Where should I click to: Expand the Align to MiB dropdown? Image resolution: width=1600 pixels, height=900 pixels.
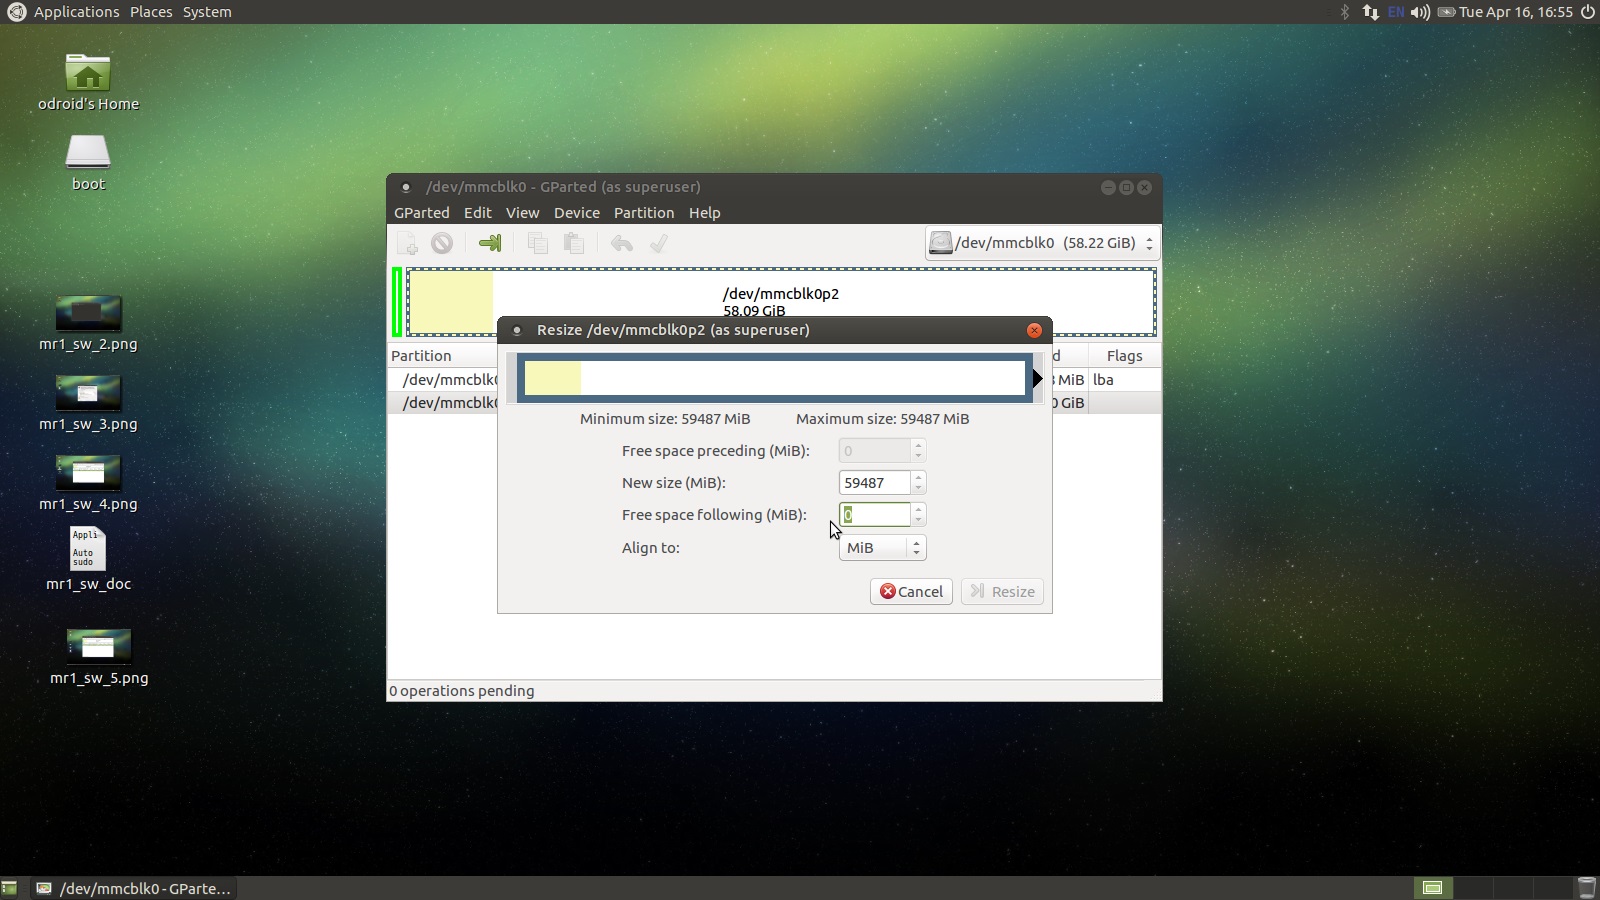883,548
